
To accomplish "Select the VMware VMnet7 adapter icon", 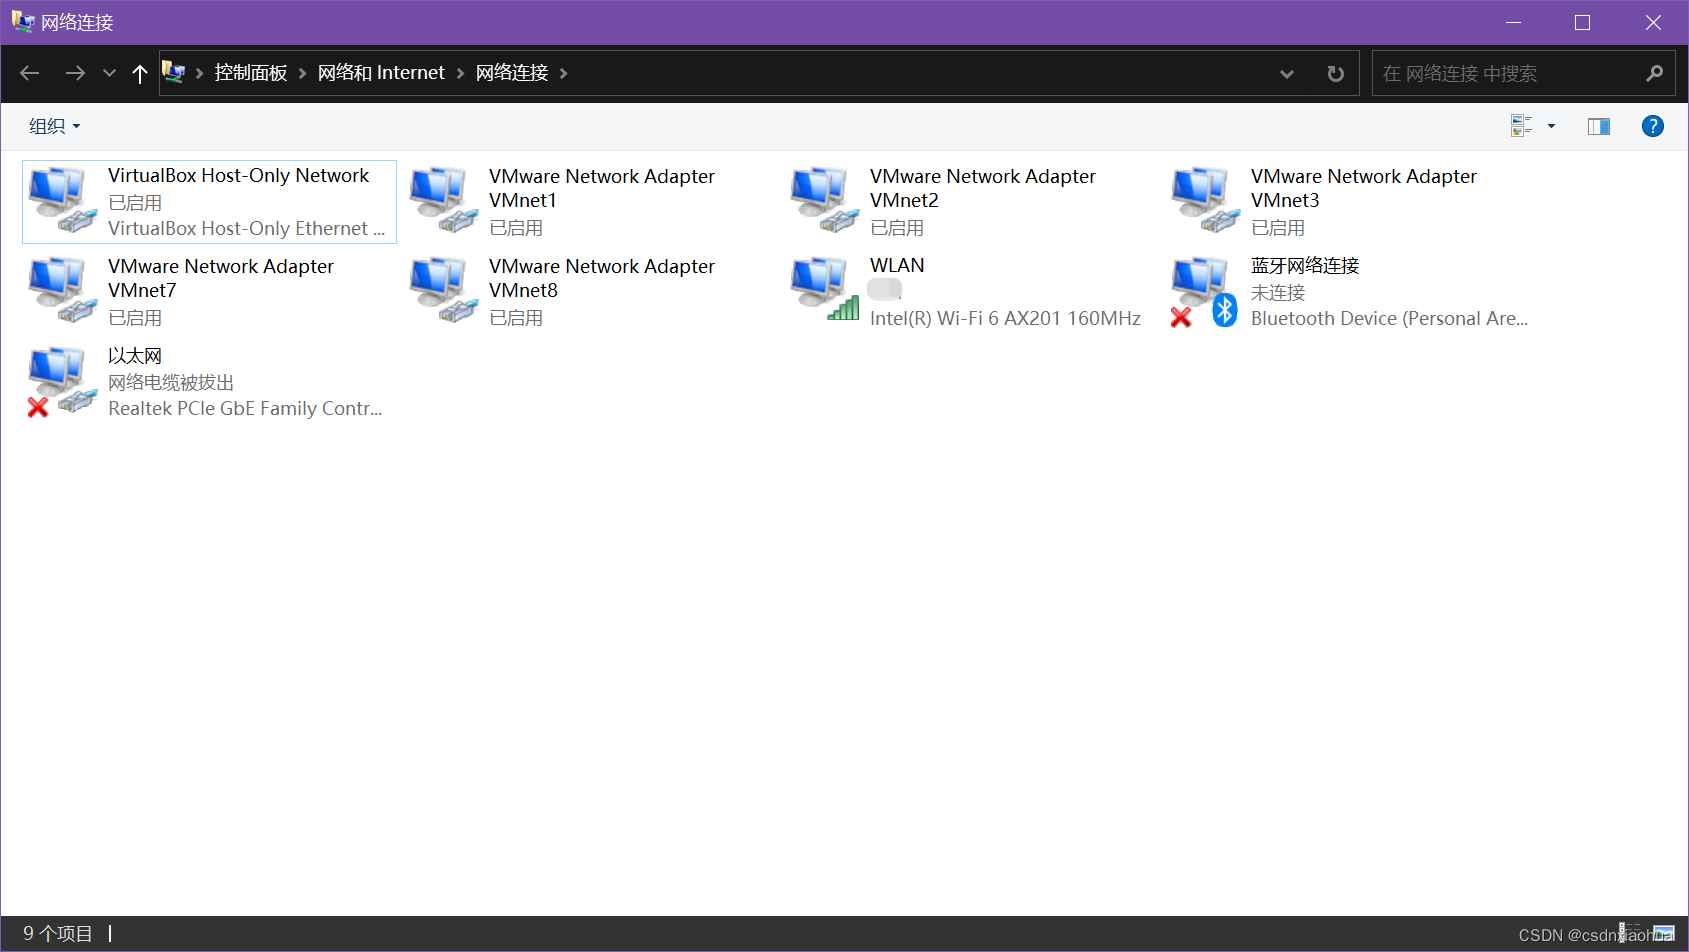I will click(x=62, y=291).
